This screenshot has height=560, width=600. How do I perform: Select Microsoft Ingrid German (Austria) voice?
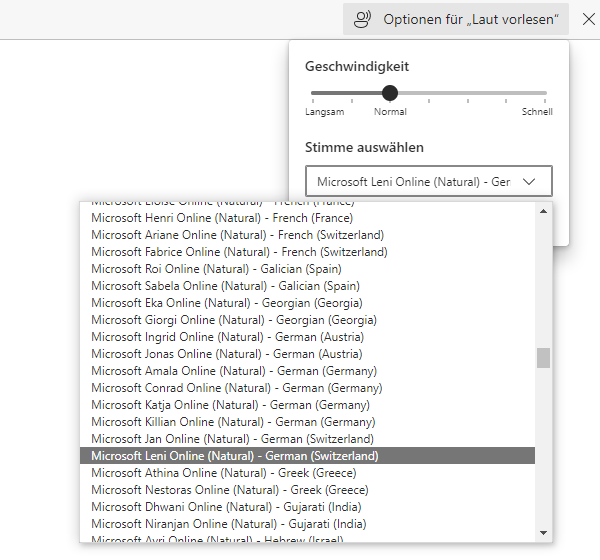(307, 337)
